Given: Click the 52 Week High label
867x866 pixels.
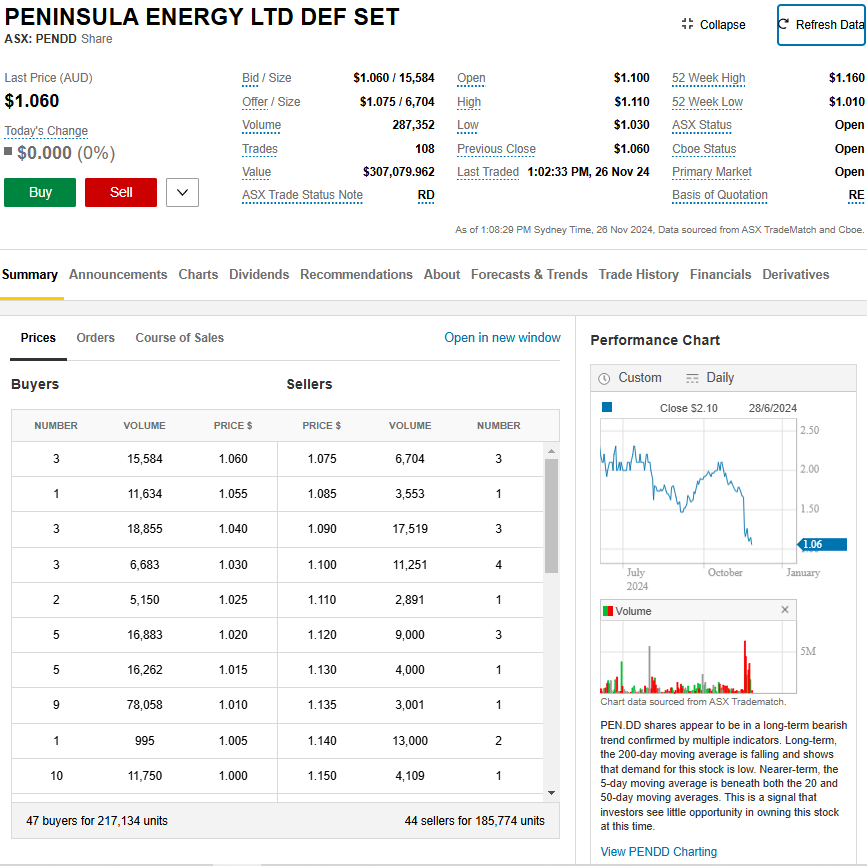Looking at the screenshot, I should point(708,78).
